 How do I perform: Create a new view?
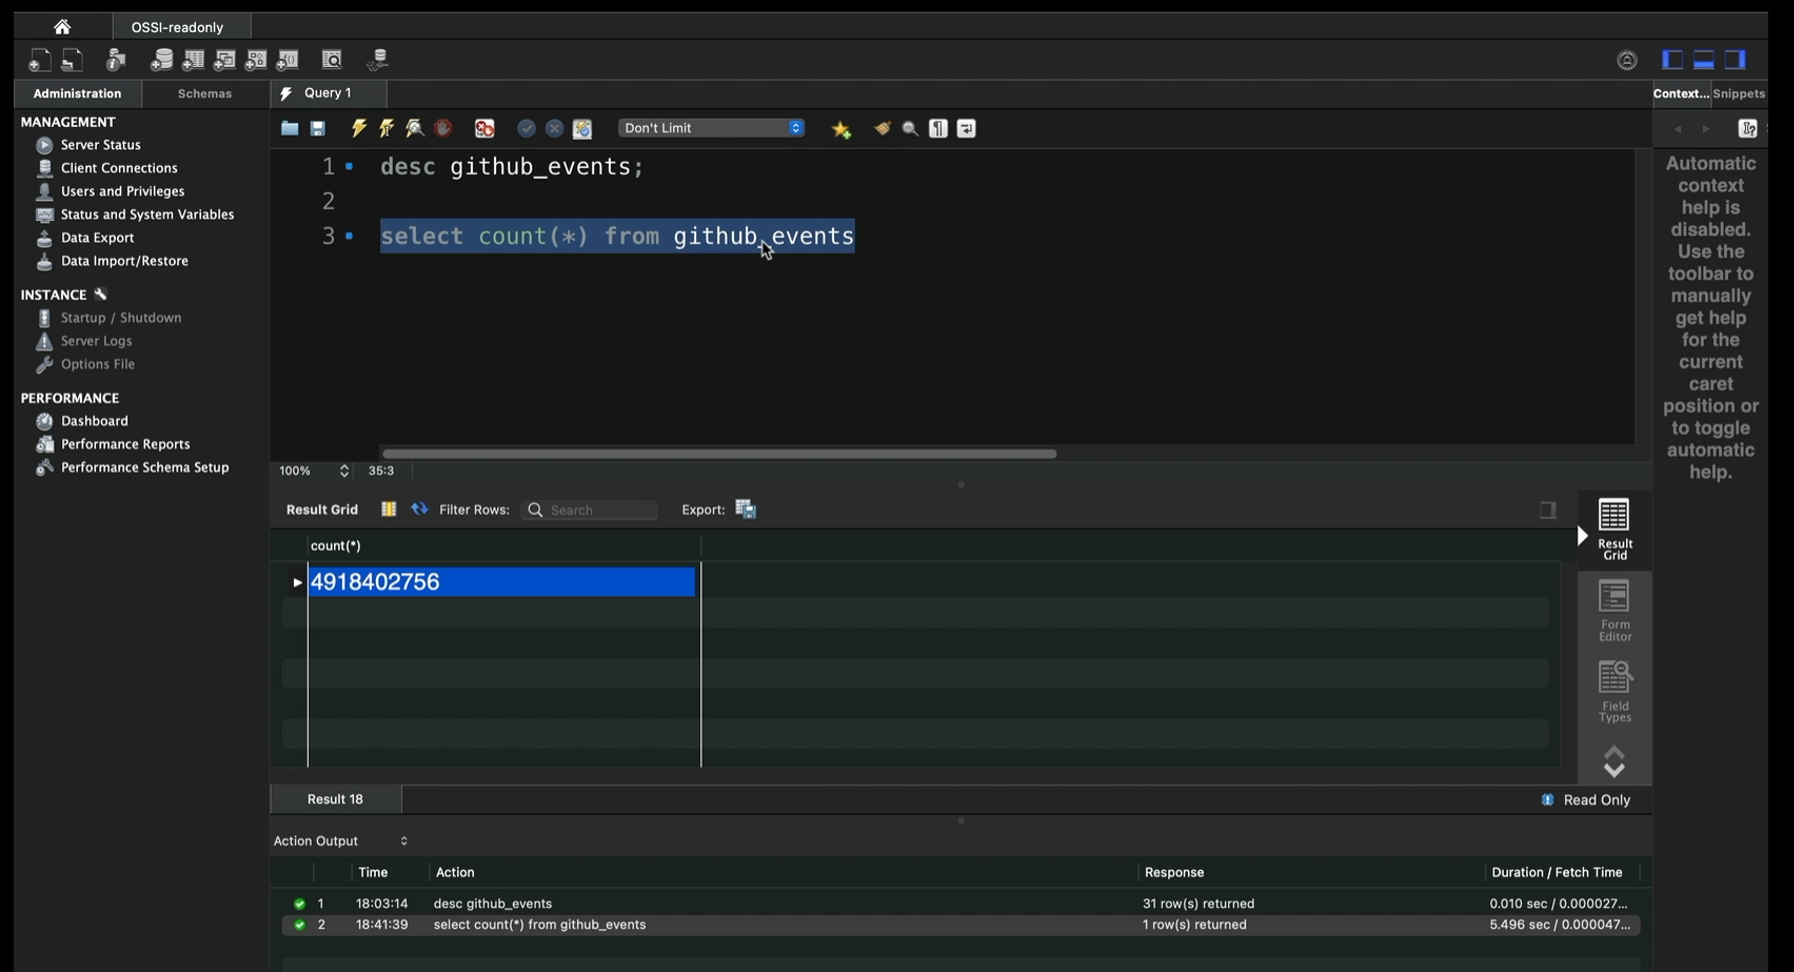pos(225,60)
